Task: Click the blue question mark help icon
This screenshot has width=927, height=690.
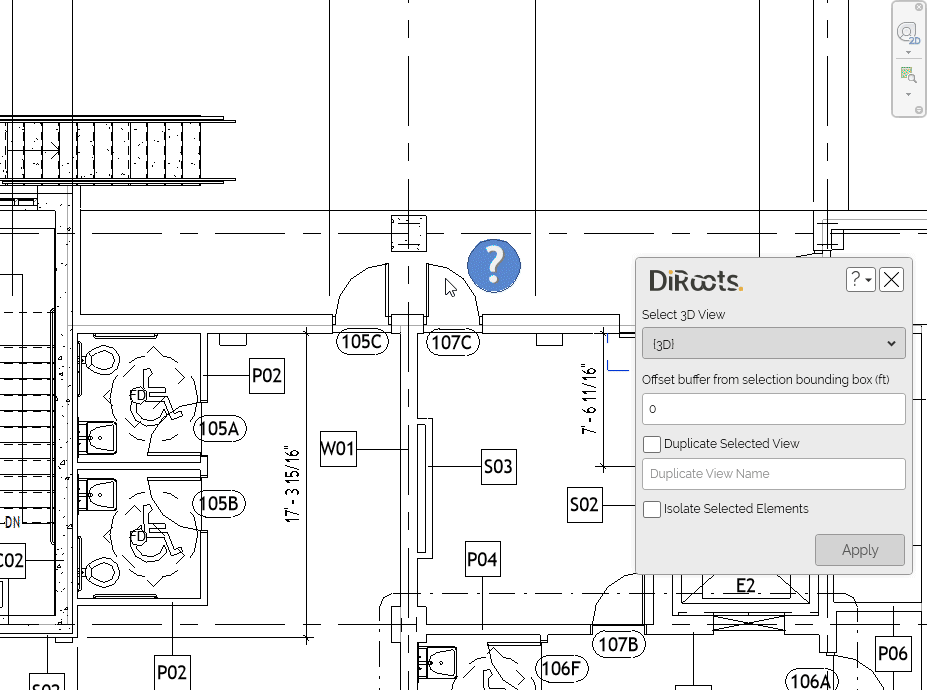Action: (494, 266)
